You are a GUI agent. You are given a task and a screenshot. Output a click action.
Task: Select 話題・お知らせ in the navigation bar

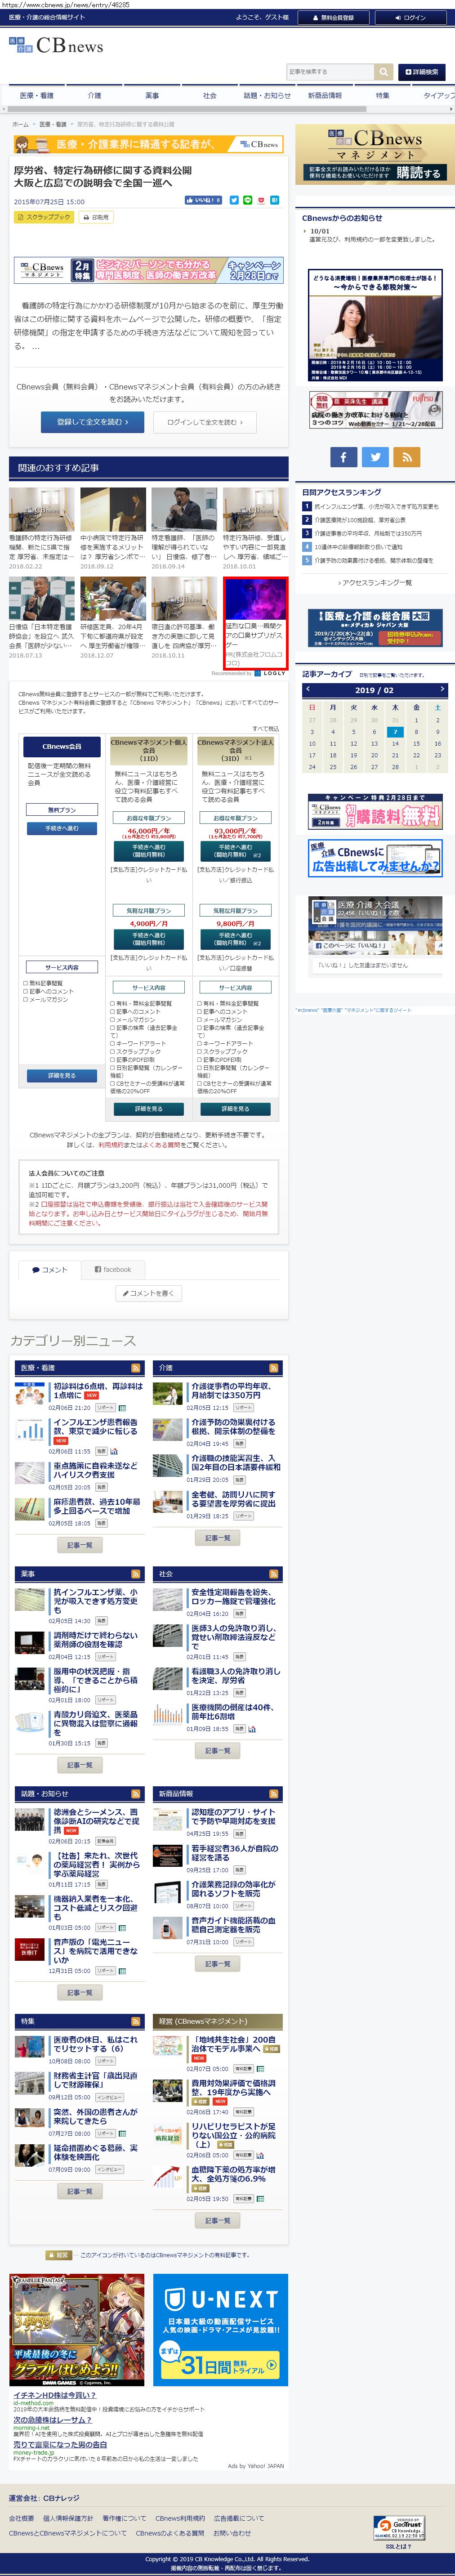tap(267, 95)
